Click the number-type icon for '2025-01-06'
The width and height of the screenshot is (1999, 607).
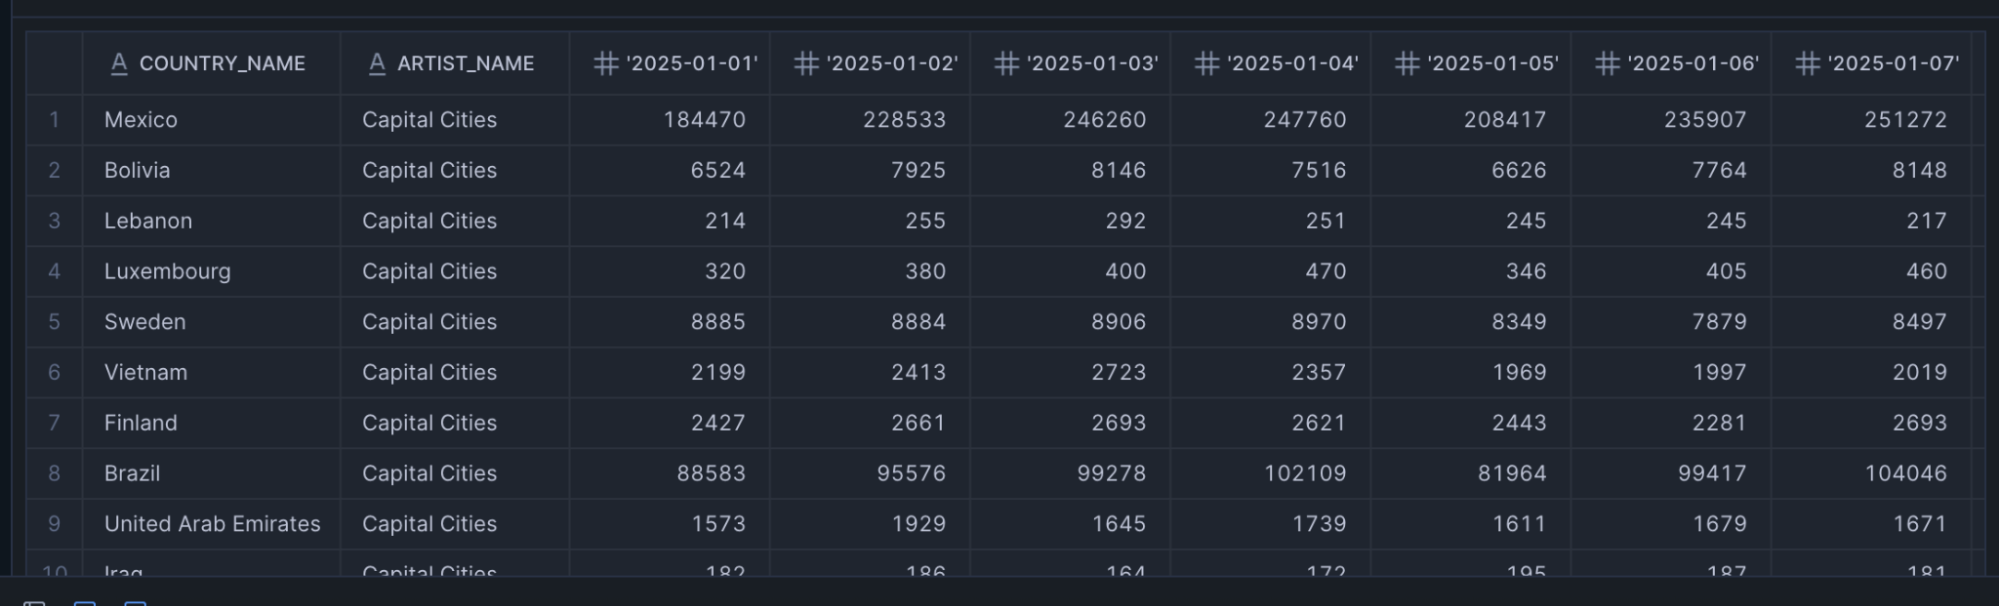click(x=1607, y=64)
